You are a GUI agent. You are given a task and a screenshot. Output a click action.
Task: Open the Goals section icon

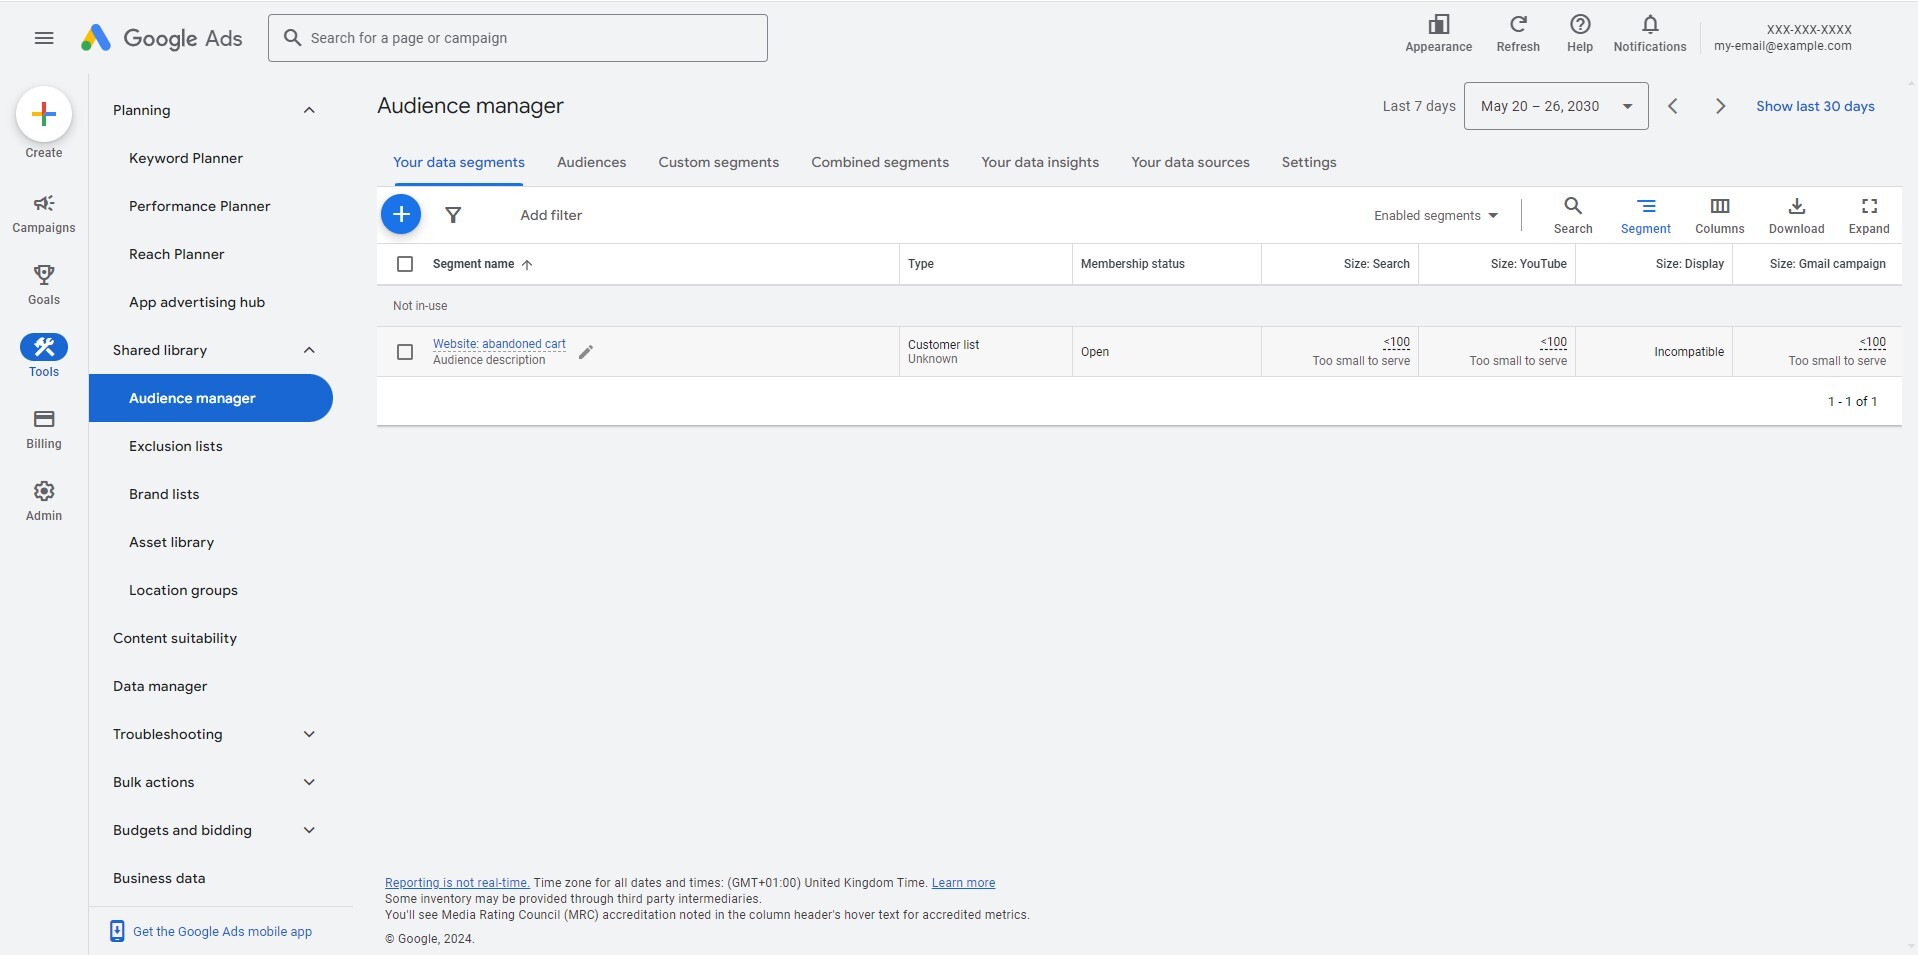coord(43,278)
